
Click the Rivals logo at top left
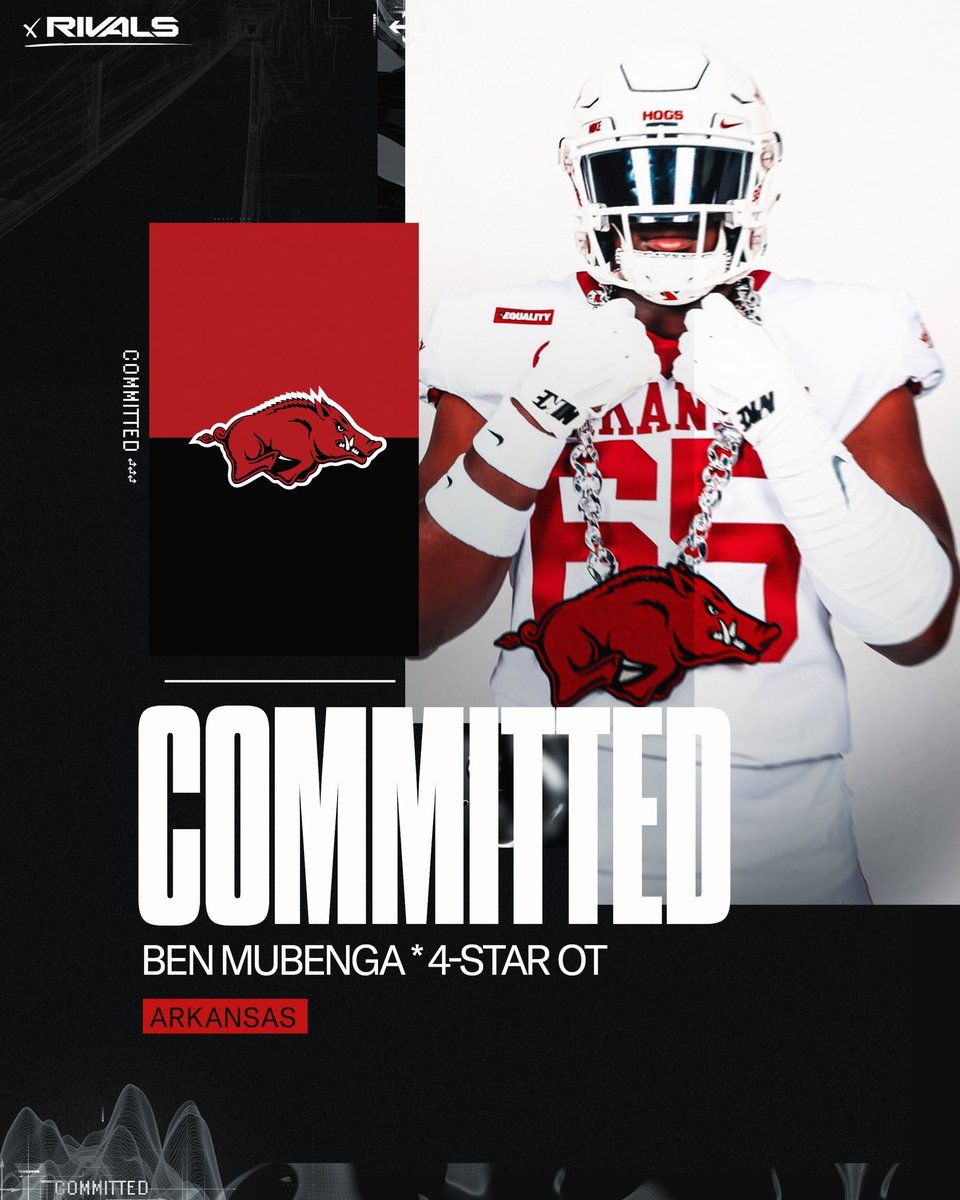pyautogui.click(x=101, y=28)
